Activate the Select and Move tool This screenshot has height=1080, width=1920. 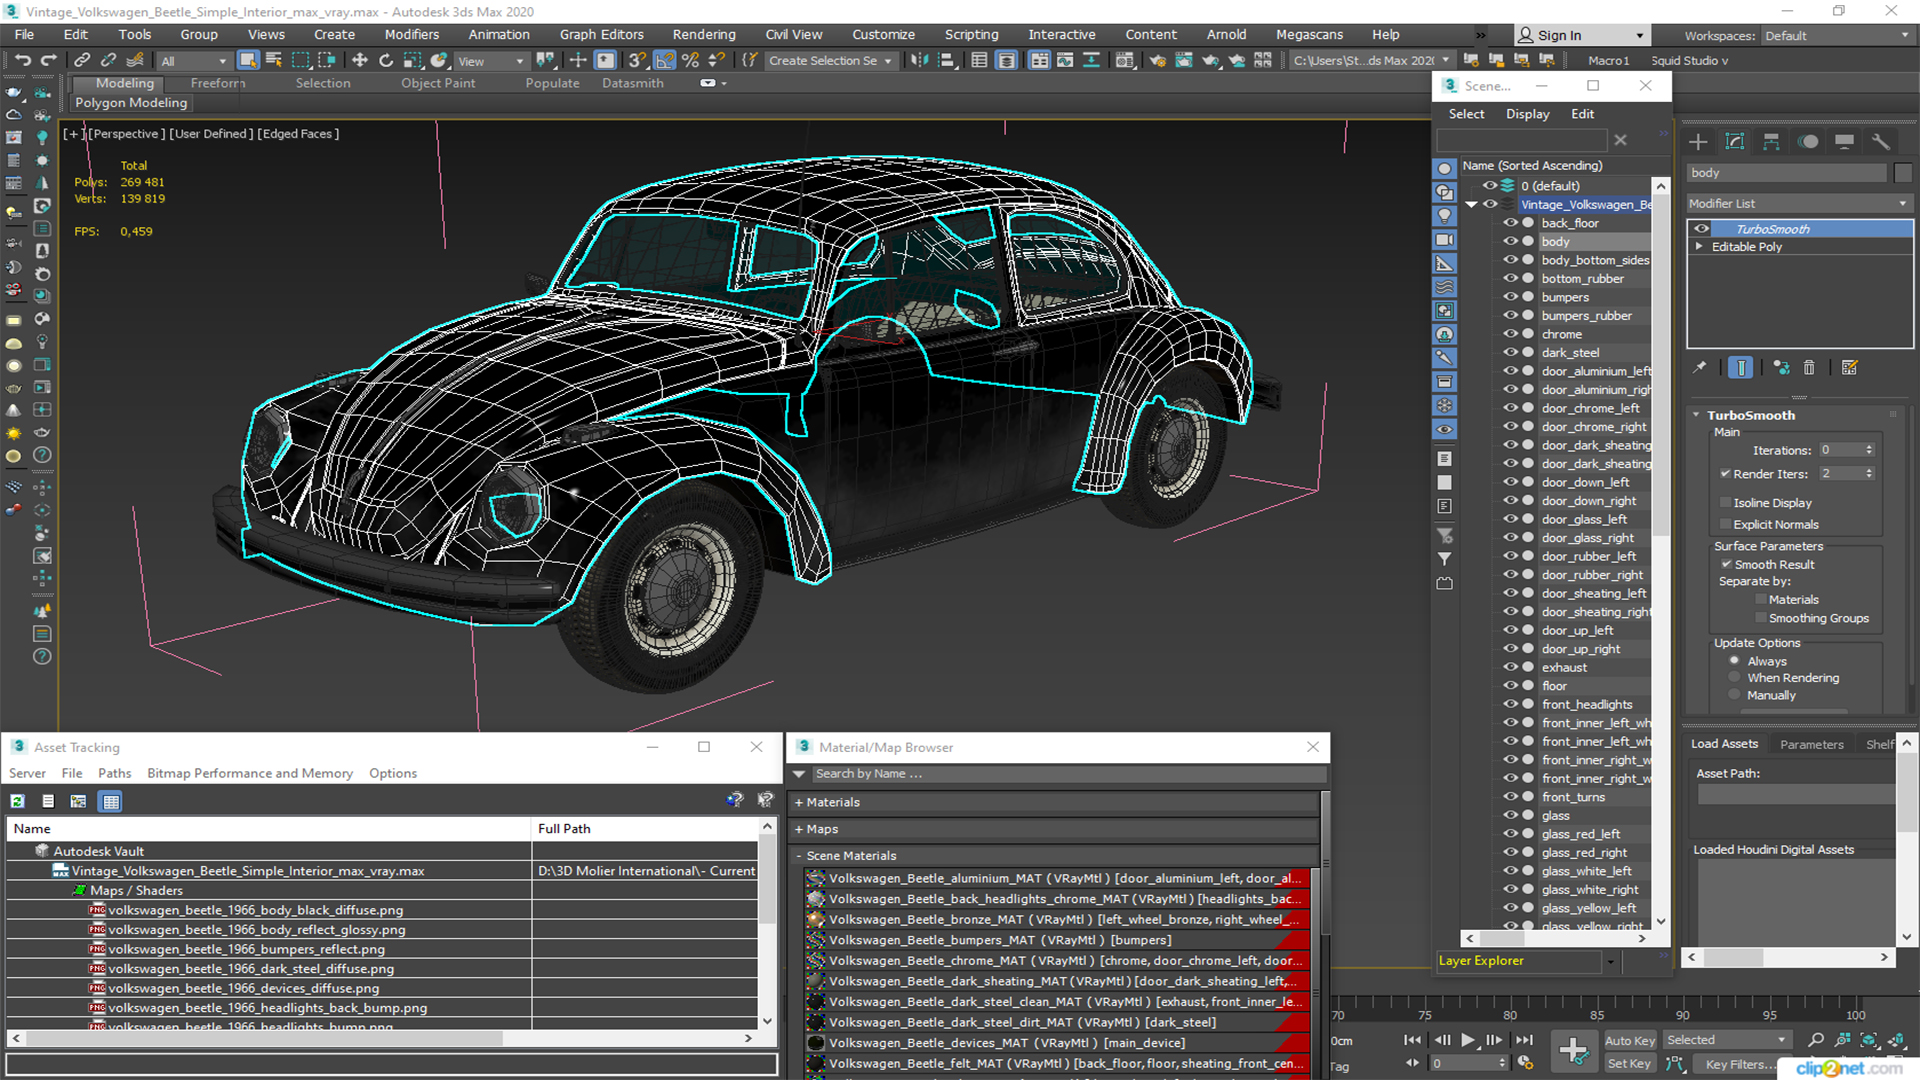tap(360, 61)
